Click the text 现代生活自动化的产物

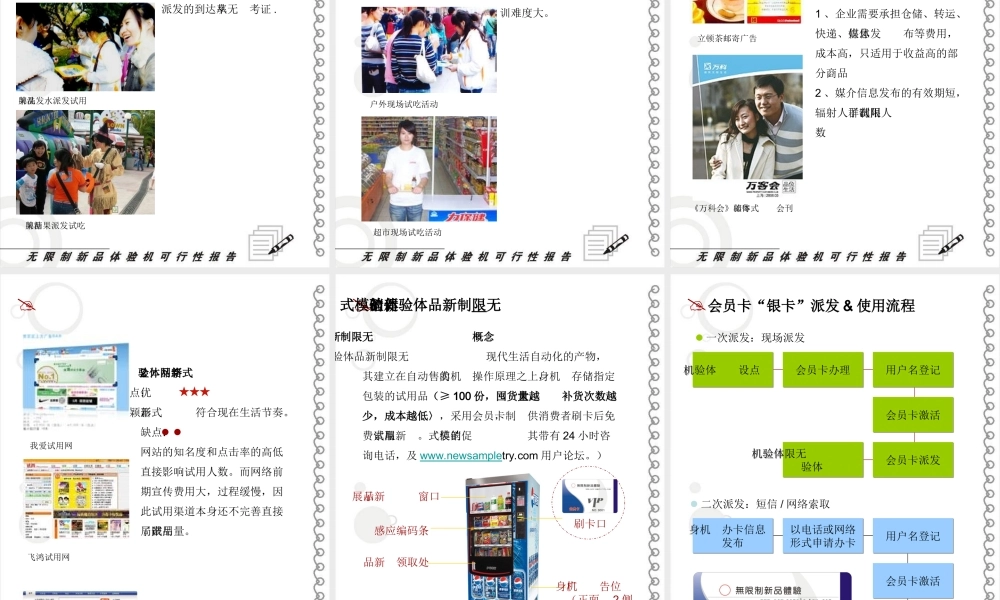point(543,356)
